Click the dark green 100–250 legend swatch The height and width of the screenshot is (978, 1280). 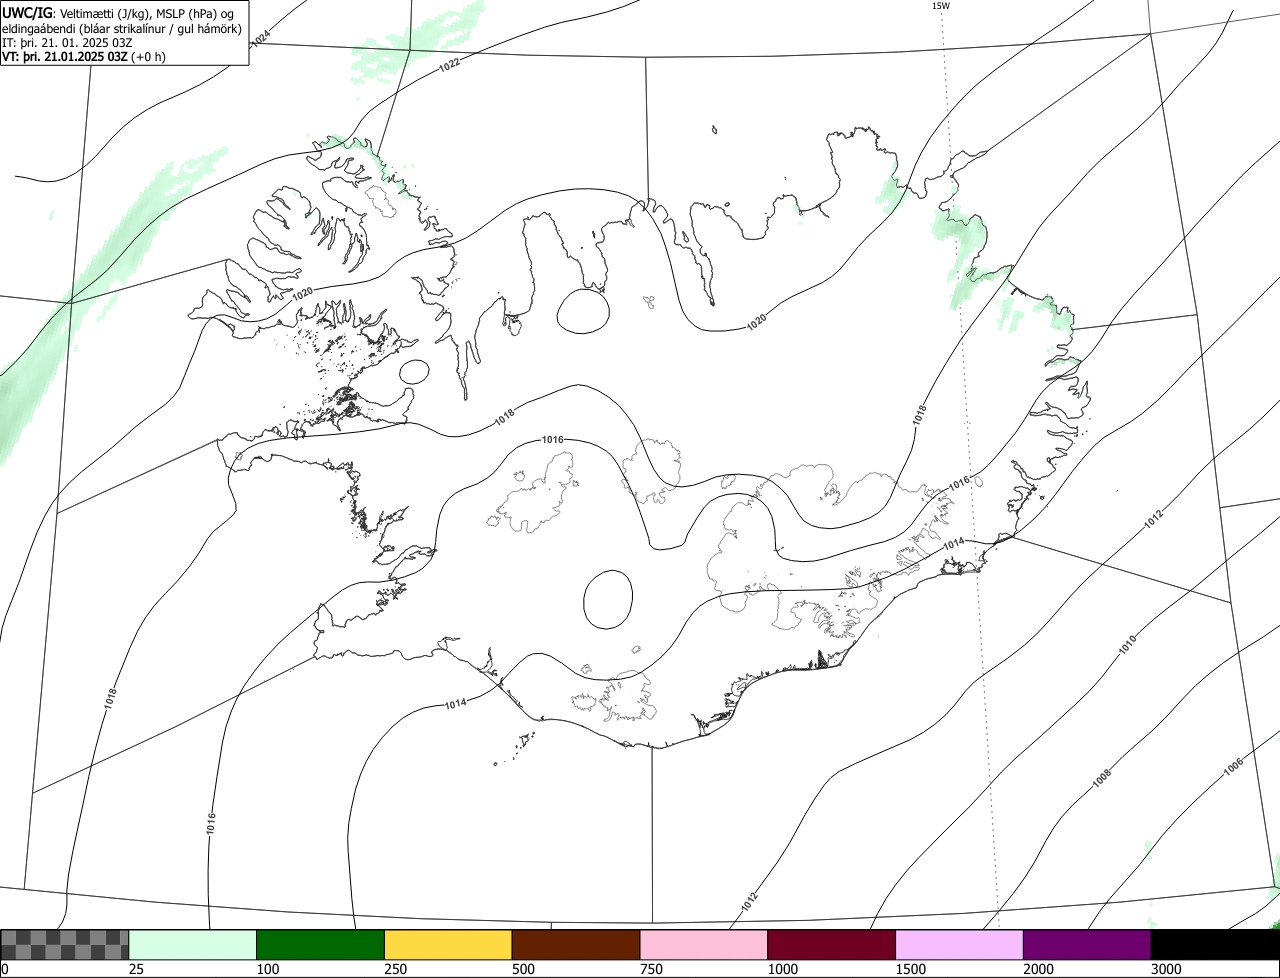click(321, 945)
